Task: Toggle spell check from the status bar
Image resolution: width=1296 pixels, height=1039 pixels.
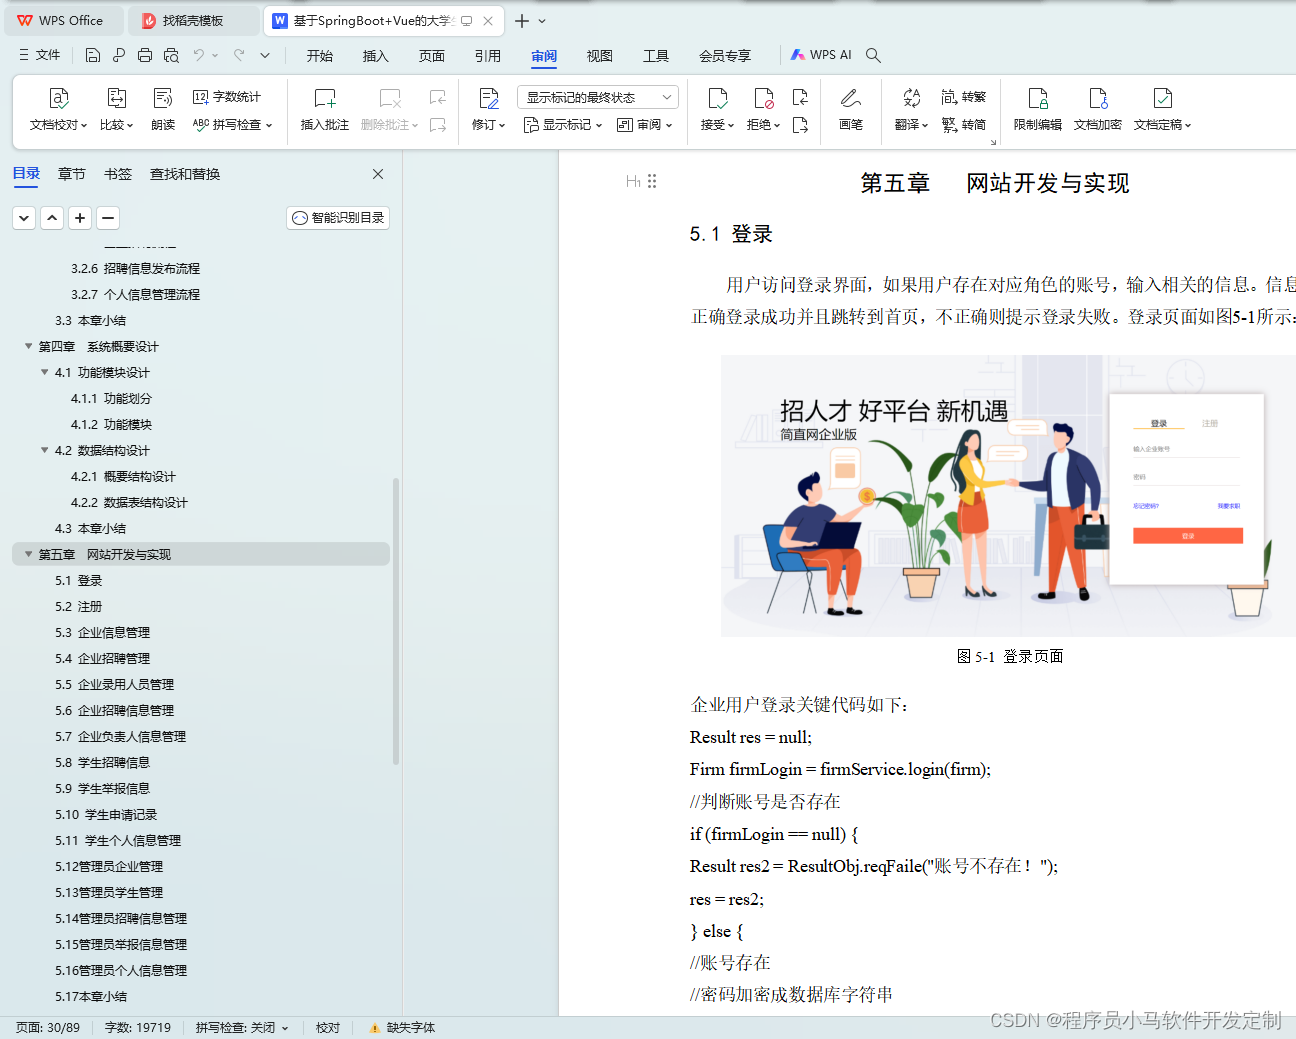Action: pyautogui.click(x=240, y=1027)
